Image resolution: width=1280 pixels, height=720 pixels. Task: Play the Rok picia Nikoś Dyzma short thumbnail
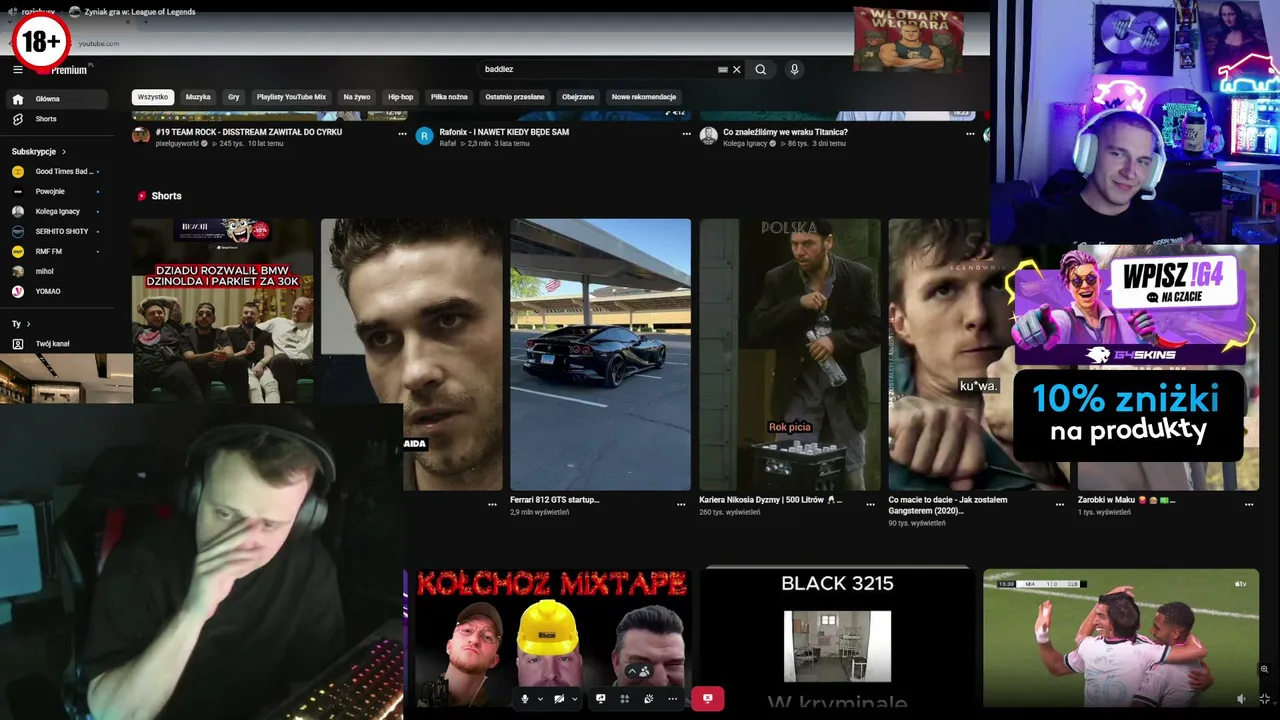coord(790,354)
